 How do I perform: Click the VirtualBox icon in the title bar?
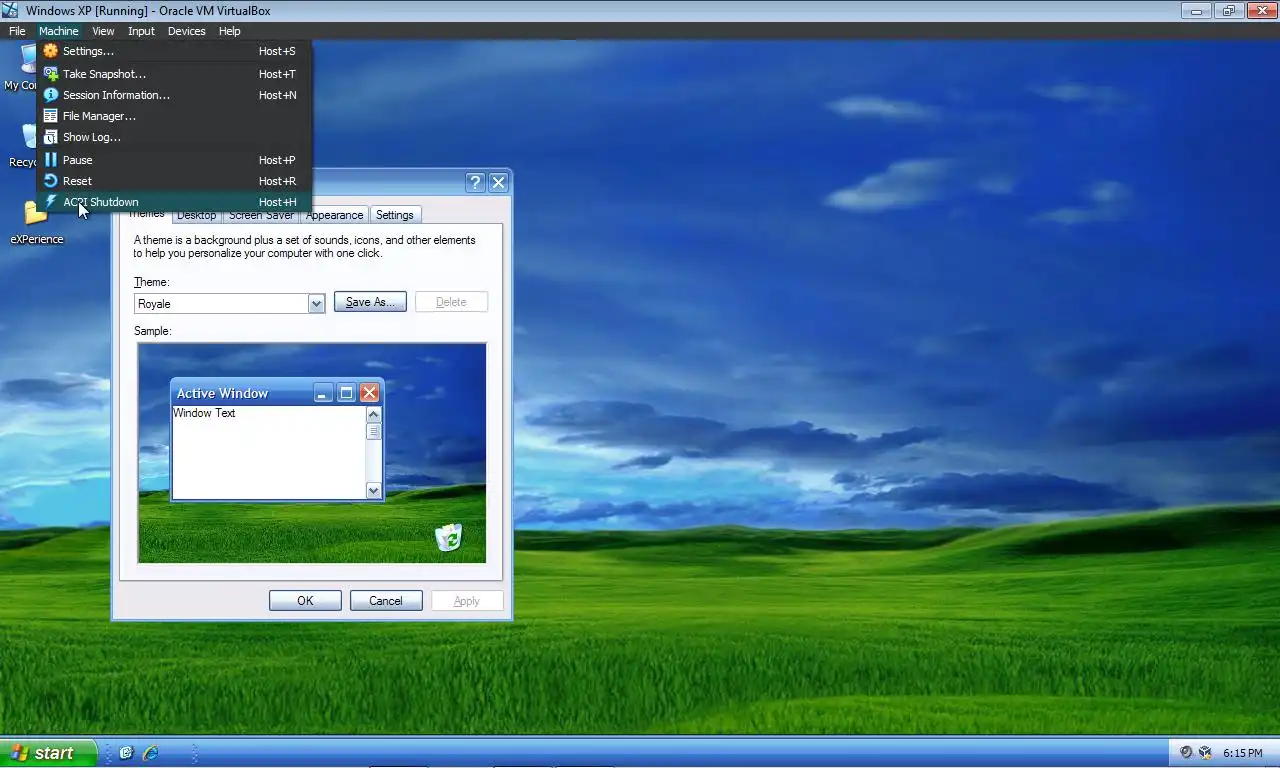[10, 10]
